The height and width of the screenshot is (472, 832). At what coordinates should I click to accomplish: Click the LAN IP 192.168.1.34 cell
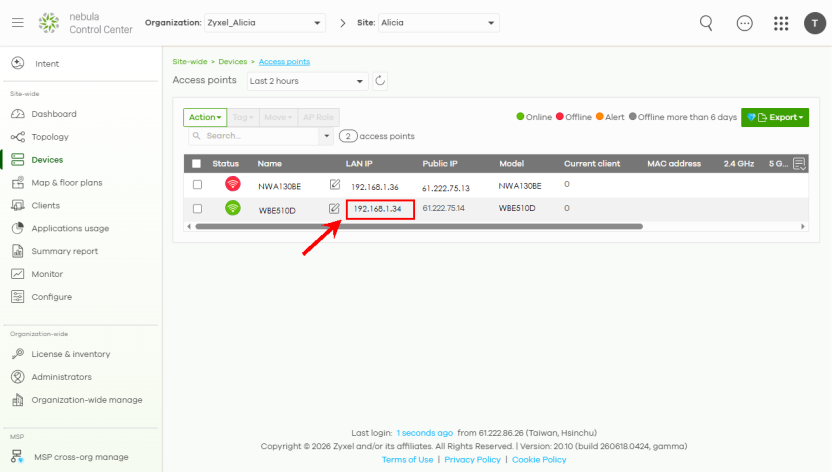[x=380, y=209]
